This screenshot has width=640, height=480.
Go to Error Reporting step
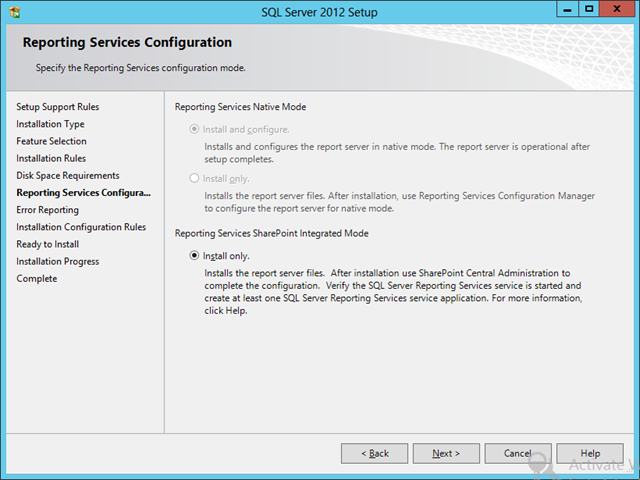47,210
